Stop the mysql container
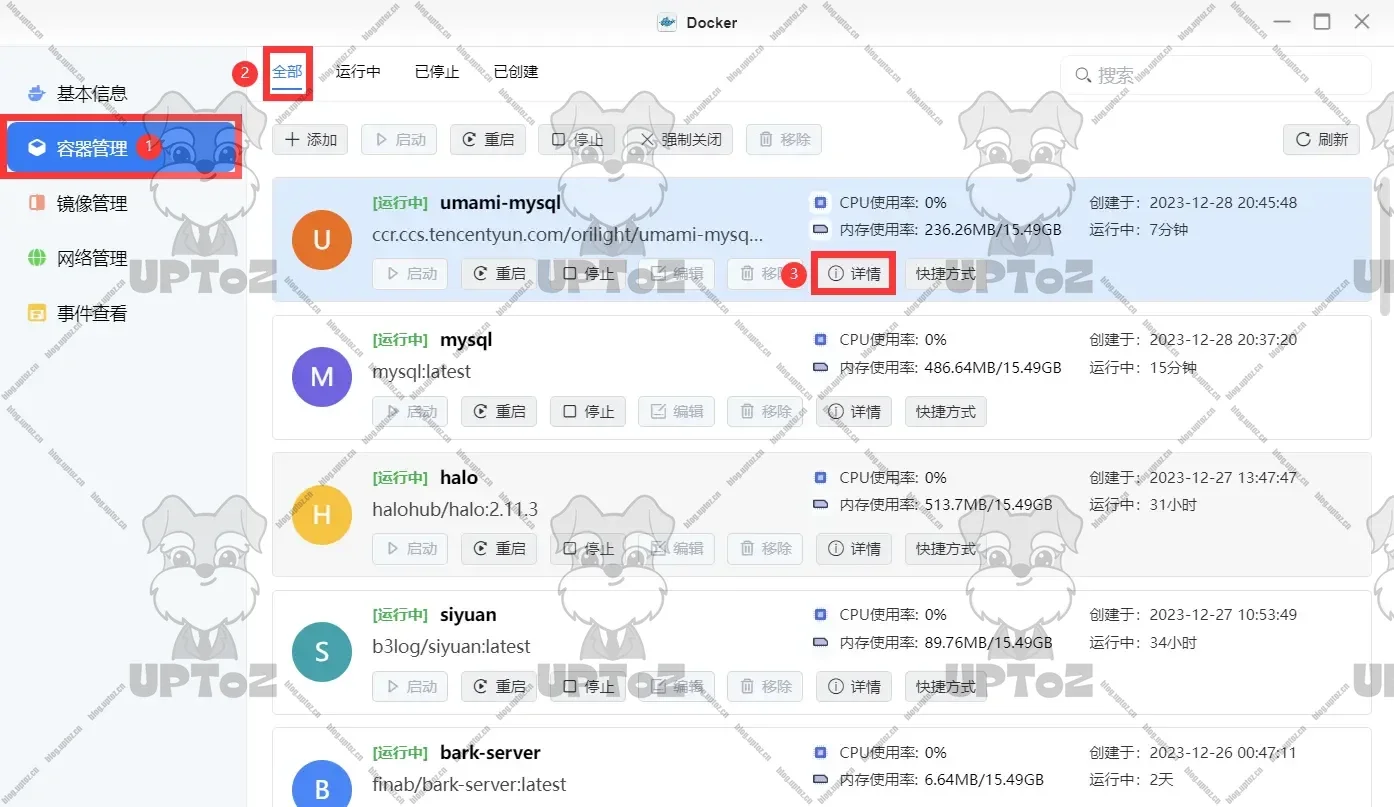Viewport: 1394px width, 807px height. coord(588,411)
